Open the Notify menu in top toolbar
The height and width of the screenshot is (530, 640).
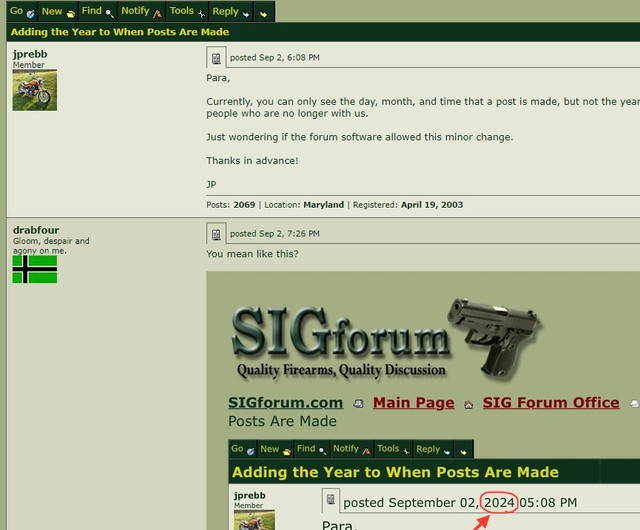[142, 11]
